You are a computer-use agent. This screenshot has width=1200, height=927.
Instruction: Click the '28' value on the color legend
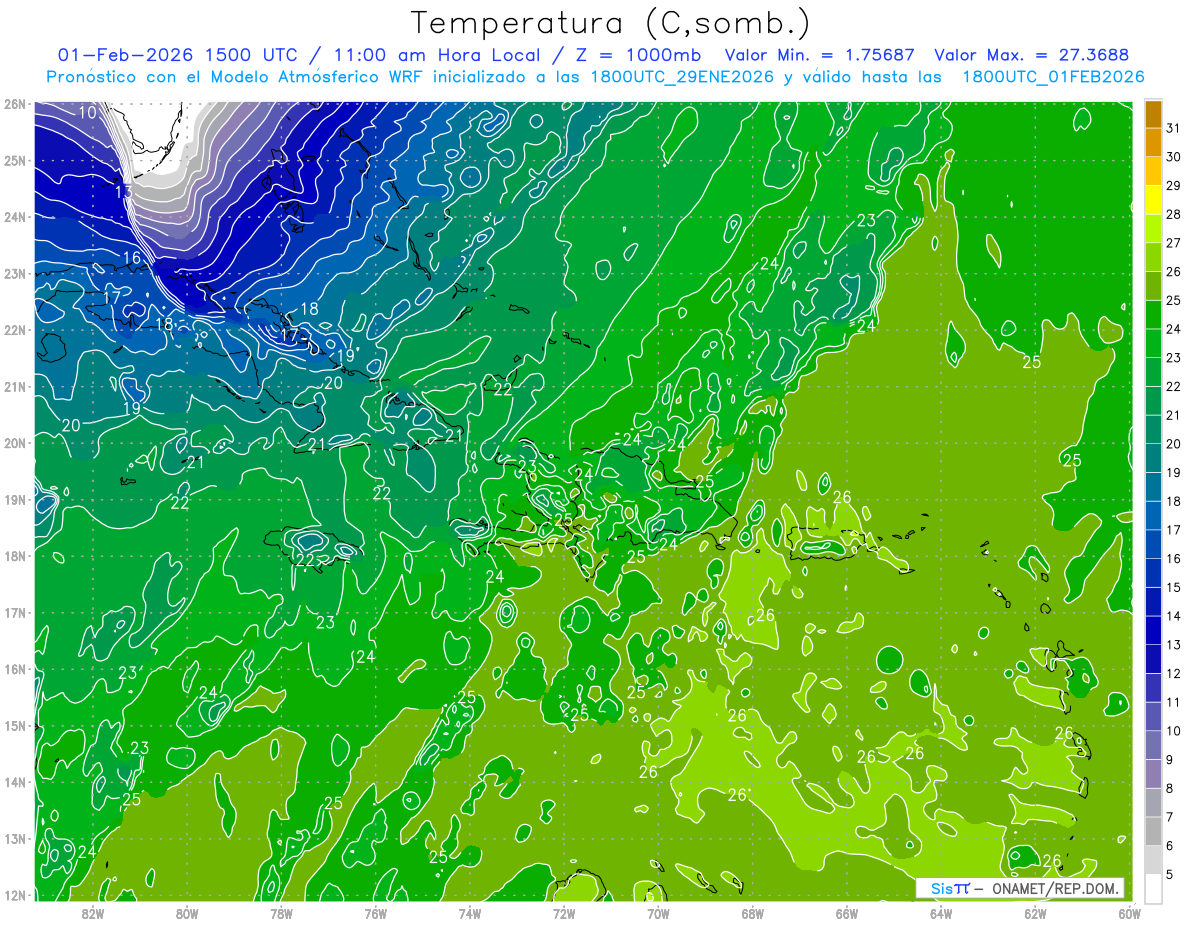coord(1174,214)
